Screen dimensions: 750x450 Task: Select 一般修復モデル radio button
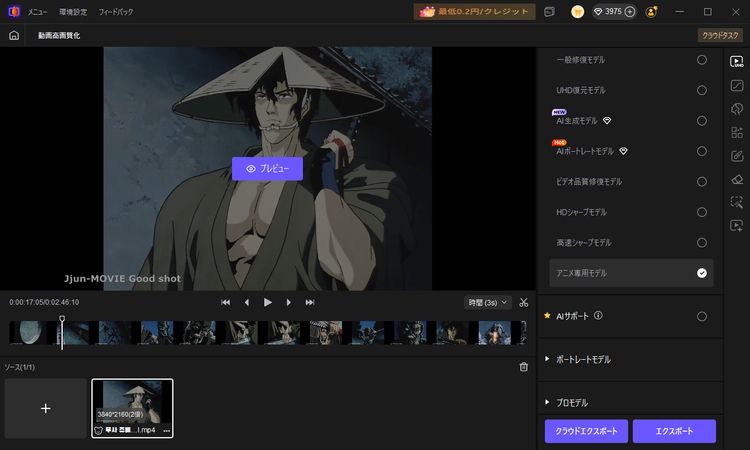702,60
